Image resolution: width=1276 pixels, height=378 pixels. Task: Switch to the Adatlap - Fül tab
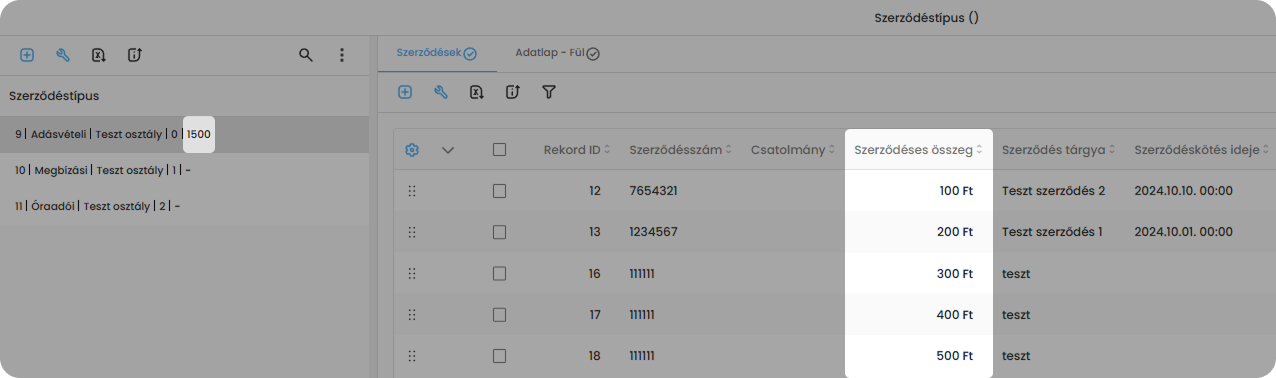[x=557, y=53]
